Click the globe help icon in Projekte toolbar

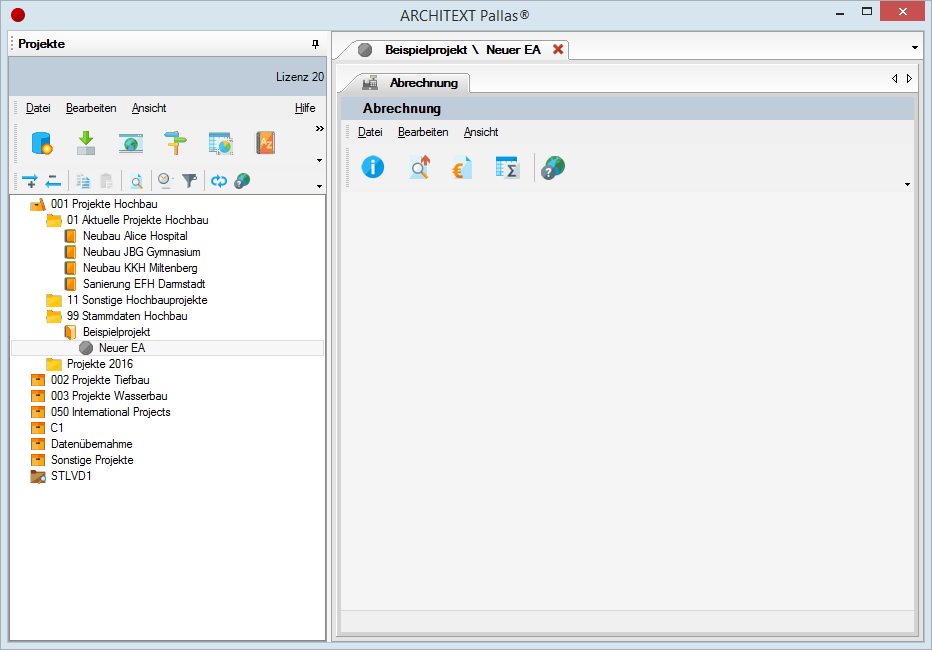tap(242, 181)
